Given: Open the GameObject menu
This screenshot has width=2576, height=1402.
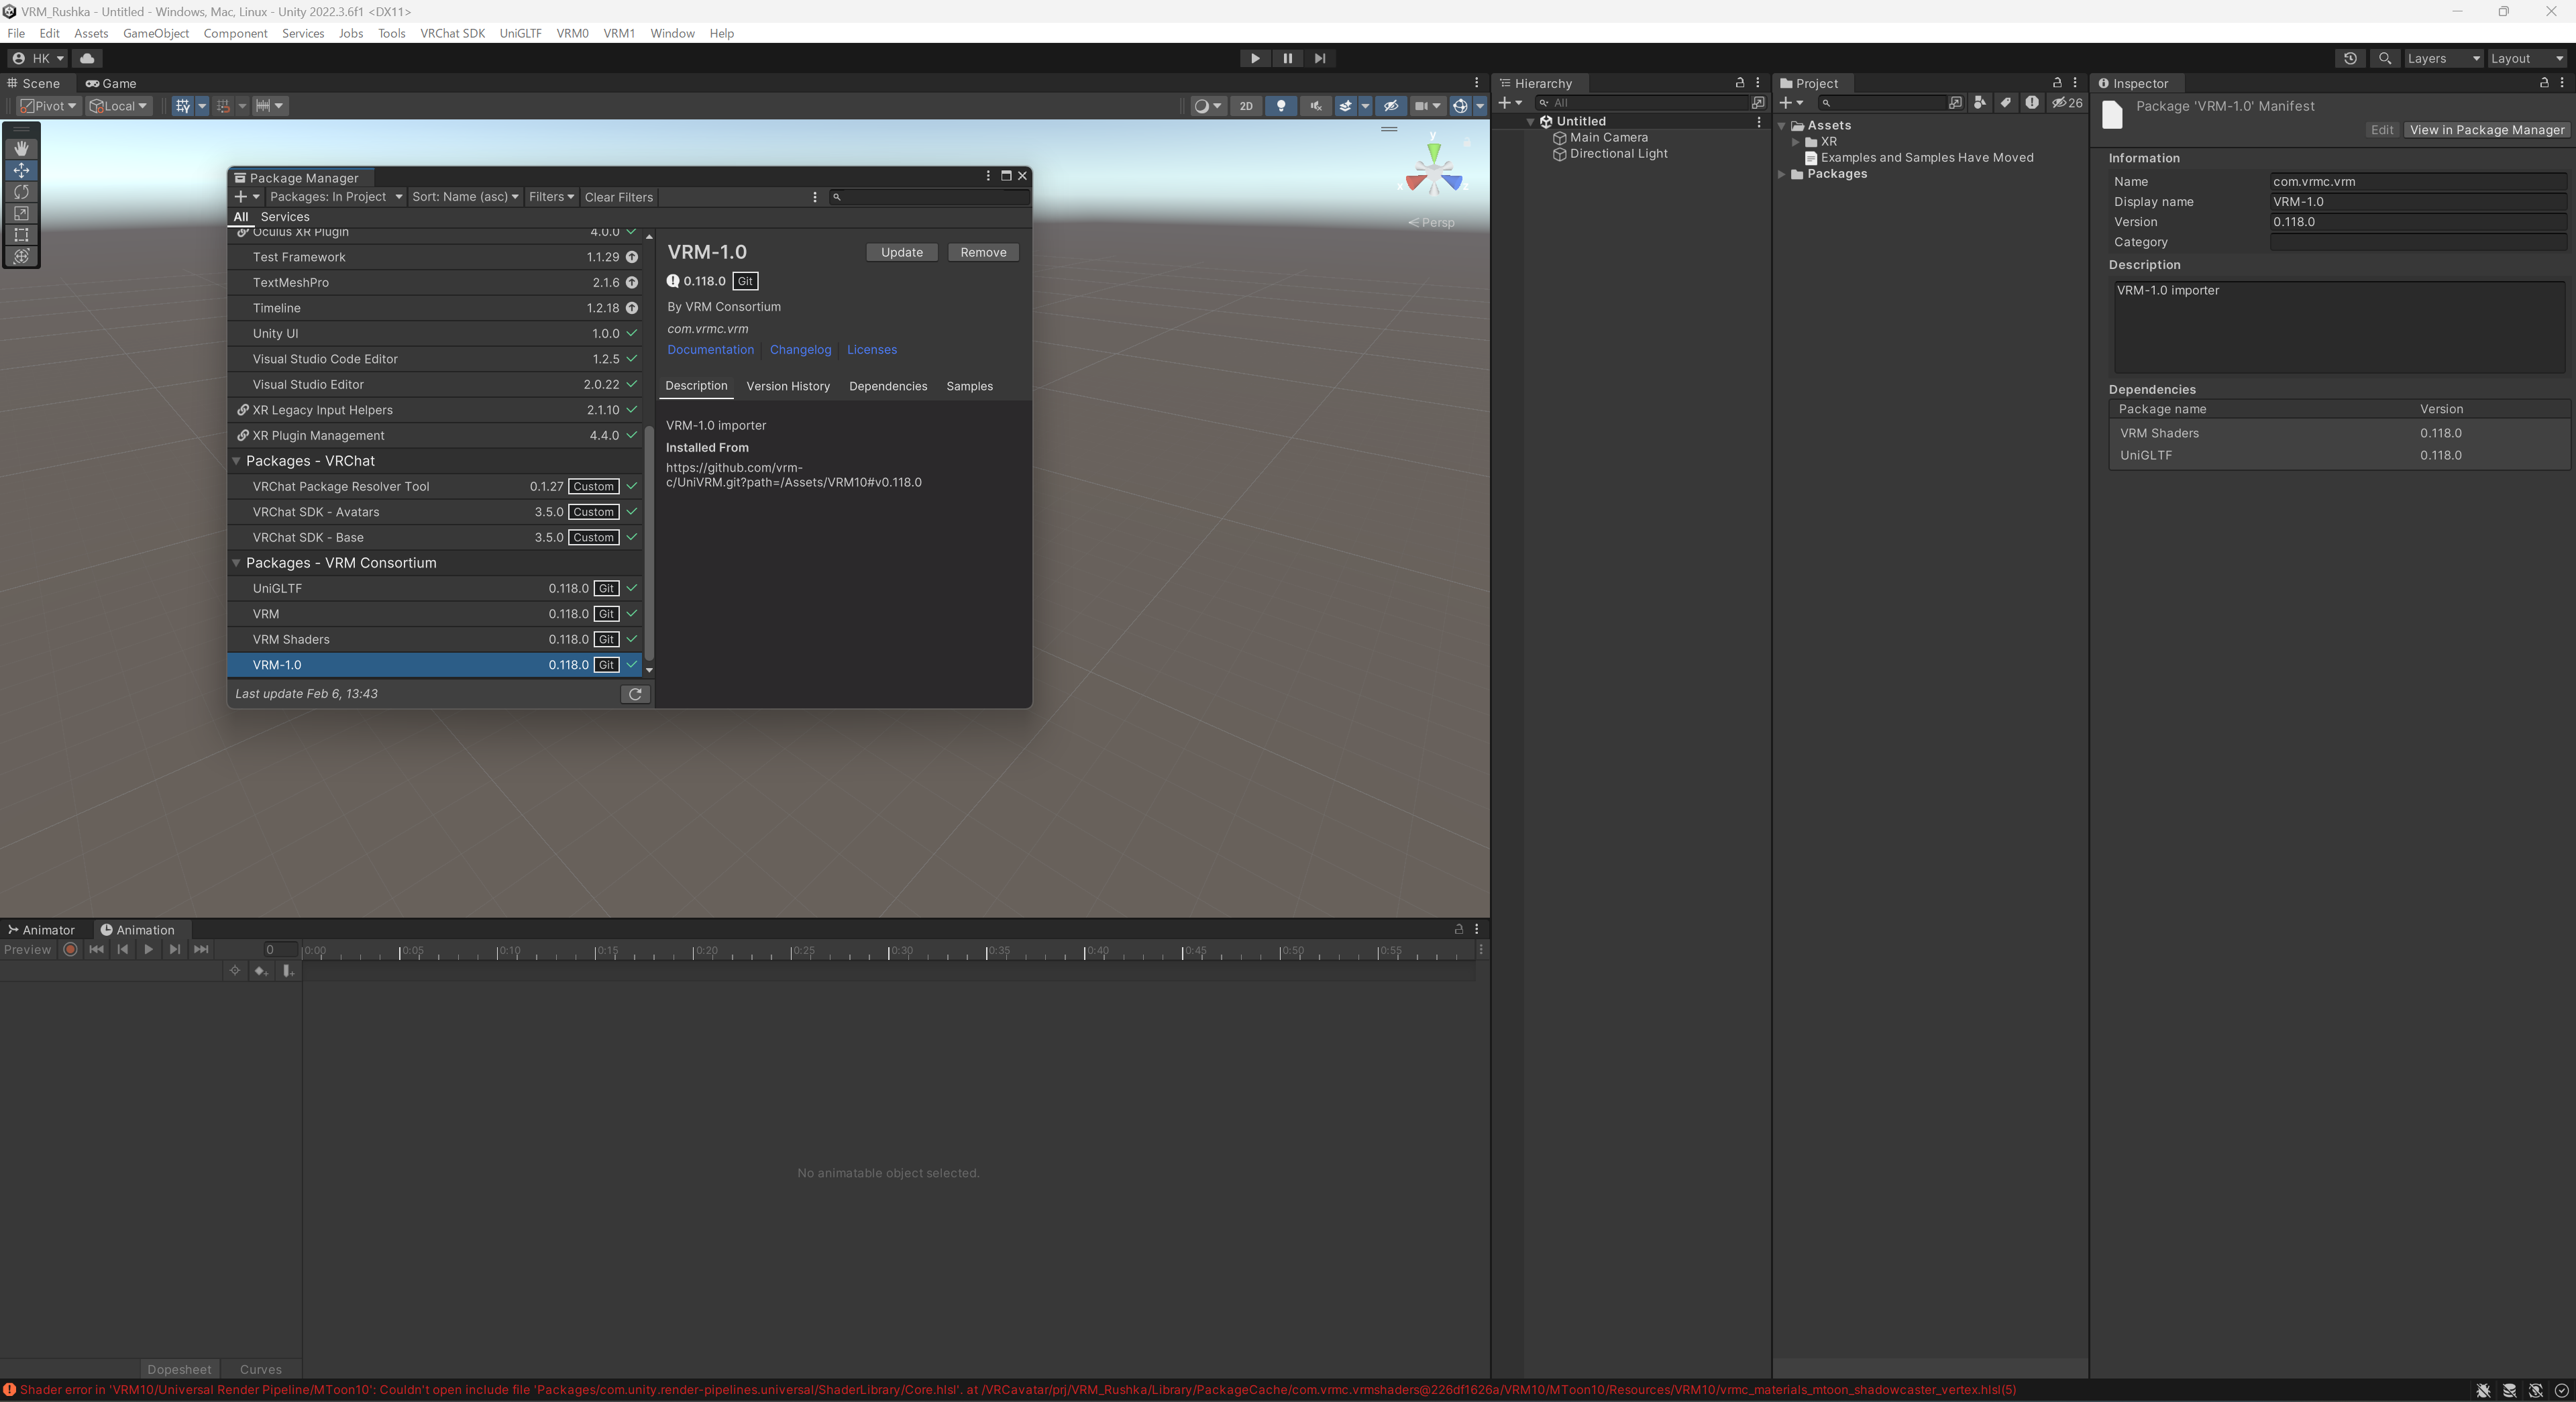Looking at the screenshot, I should point(156,33).
